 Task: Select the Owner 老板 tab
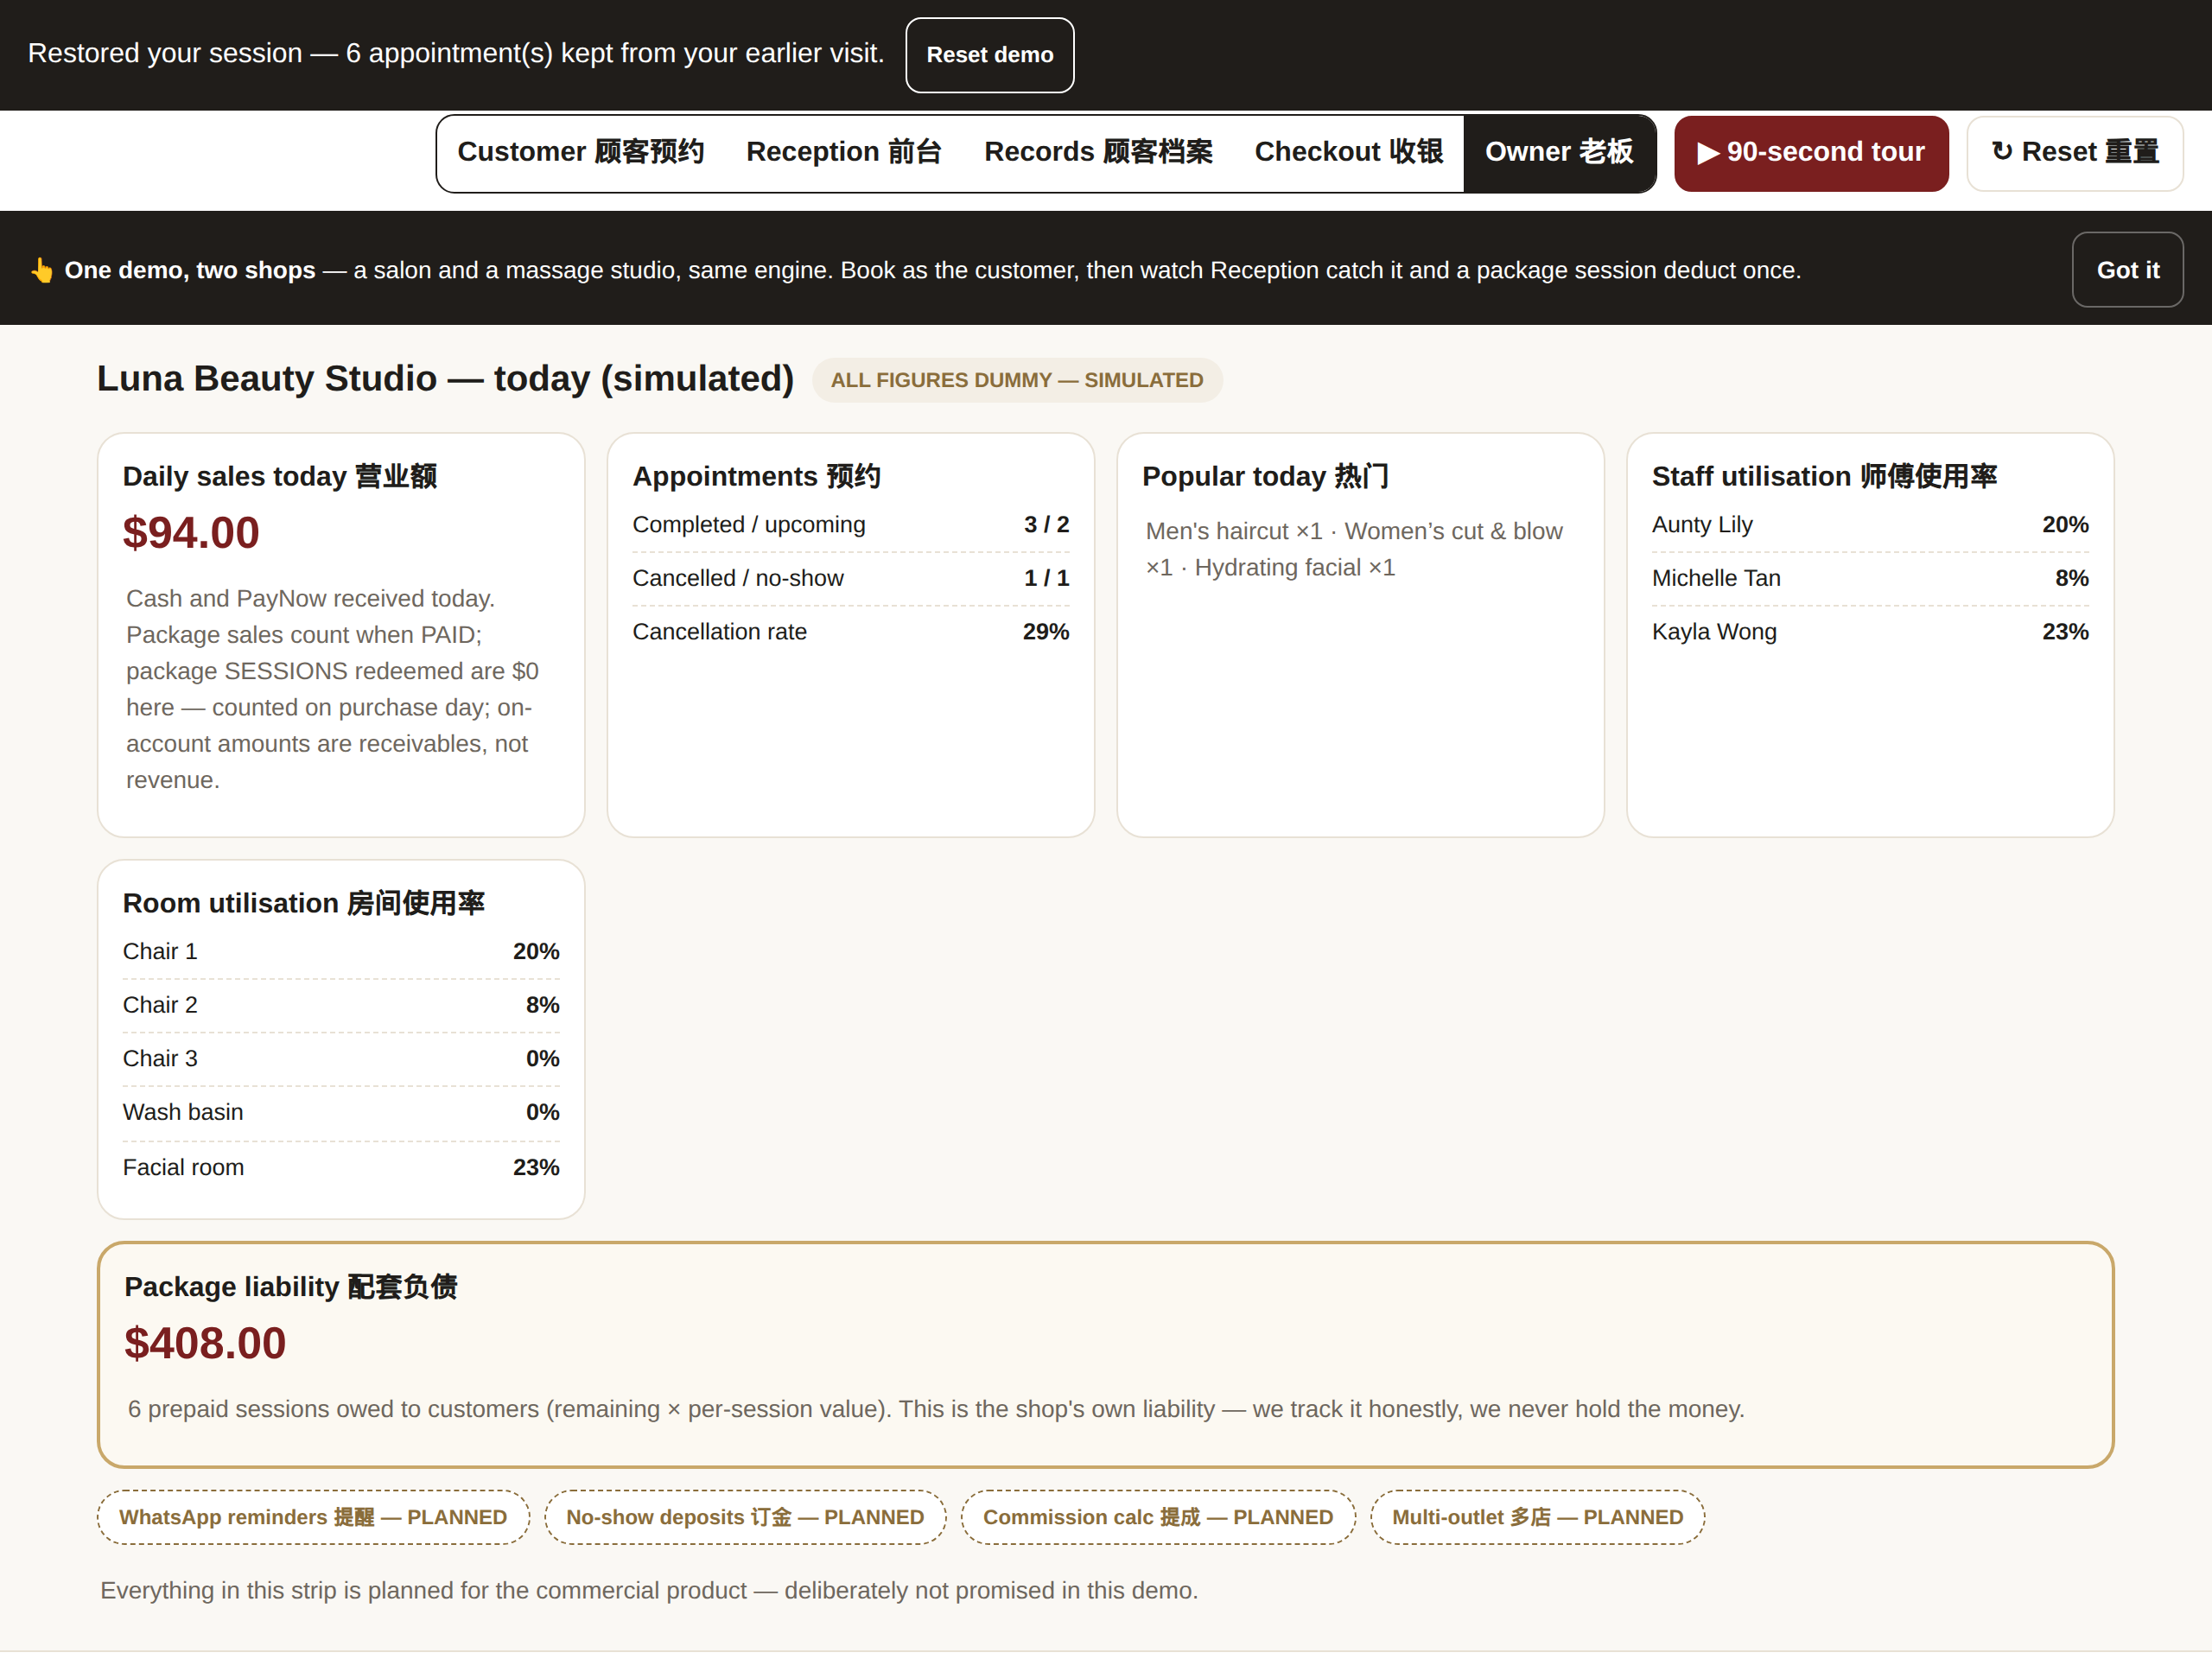(1559, 152)
